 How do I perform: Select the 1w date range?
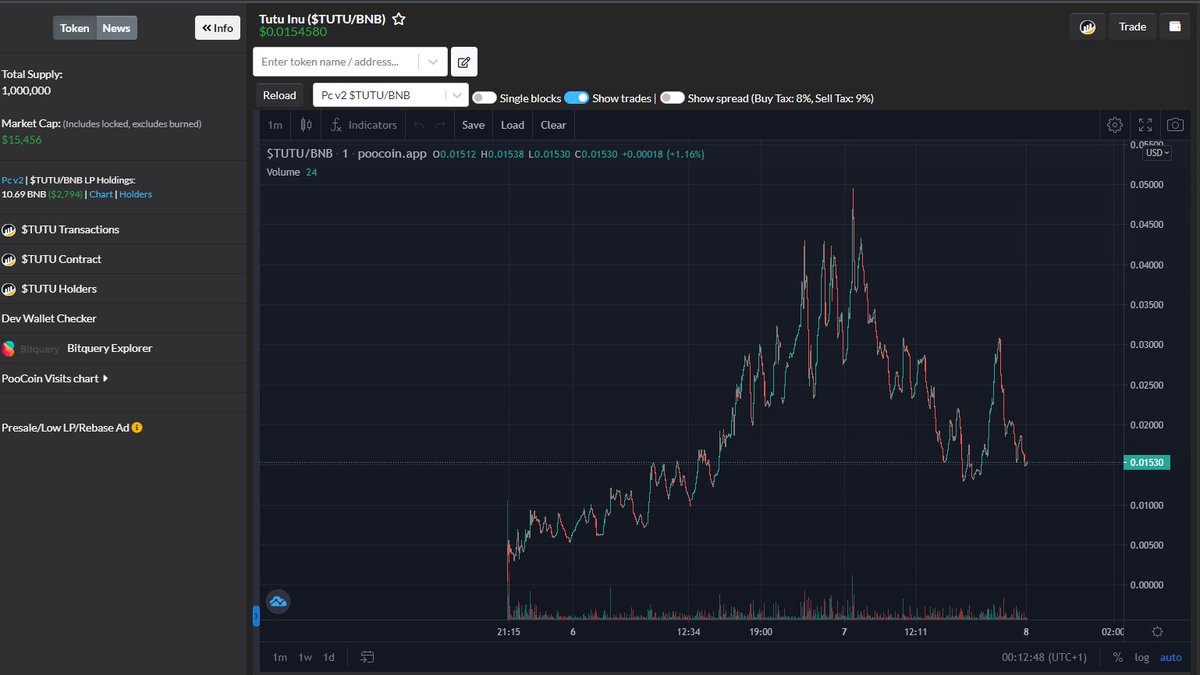click(306, 657)
